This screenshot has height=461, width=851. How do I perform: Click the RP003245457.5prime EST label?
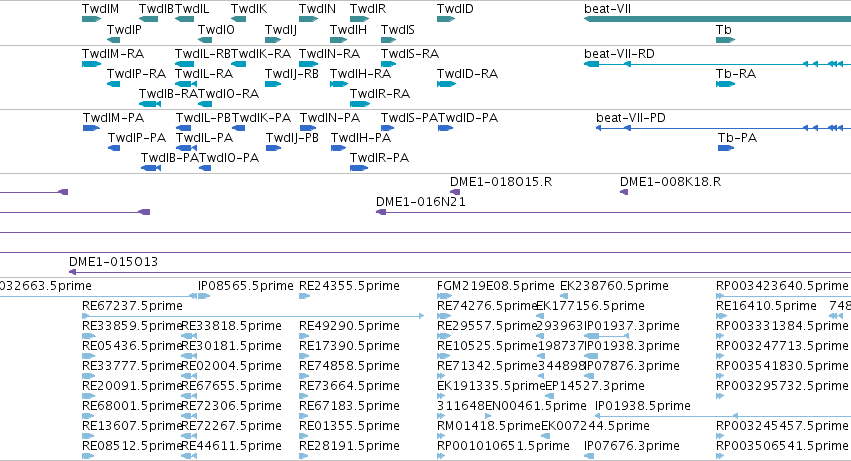782,427
